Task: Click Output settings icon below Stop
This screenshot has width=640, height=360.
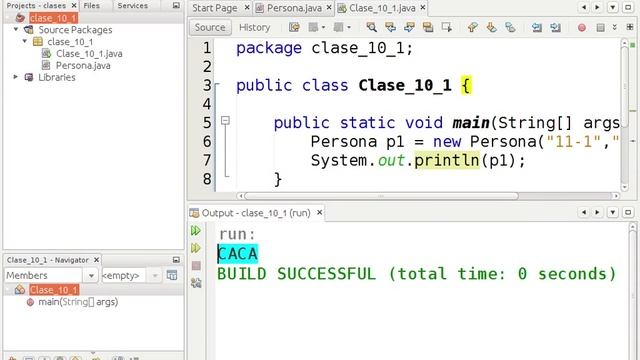Action: [x=196, y=282]
